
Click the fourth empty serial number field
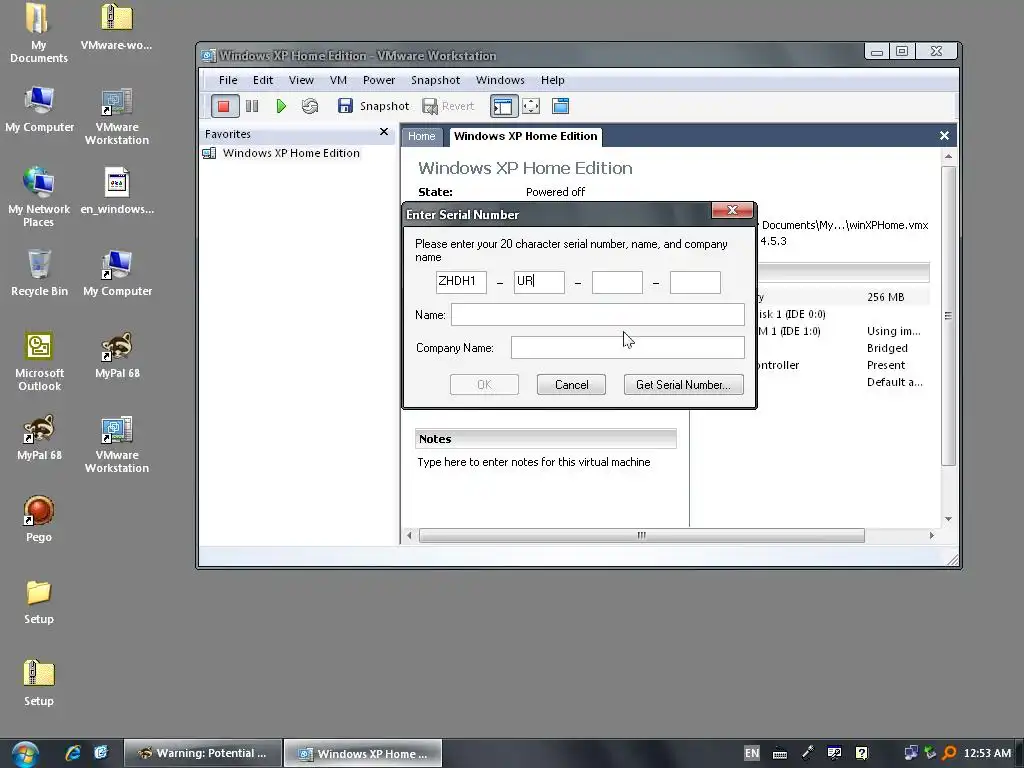pyautogui.click(x=696, y=282)
